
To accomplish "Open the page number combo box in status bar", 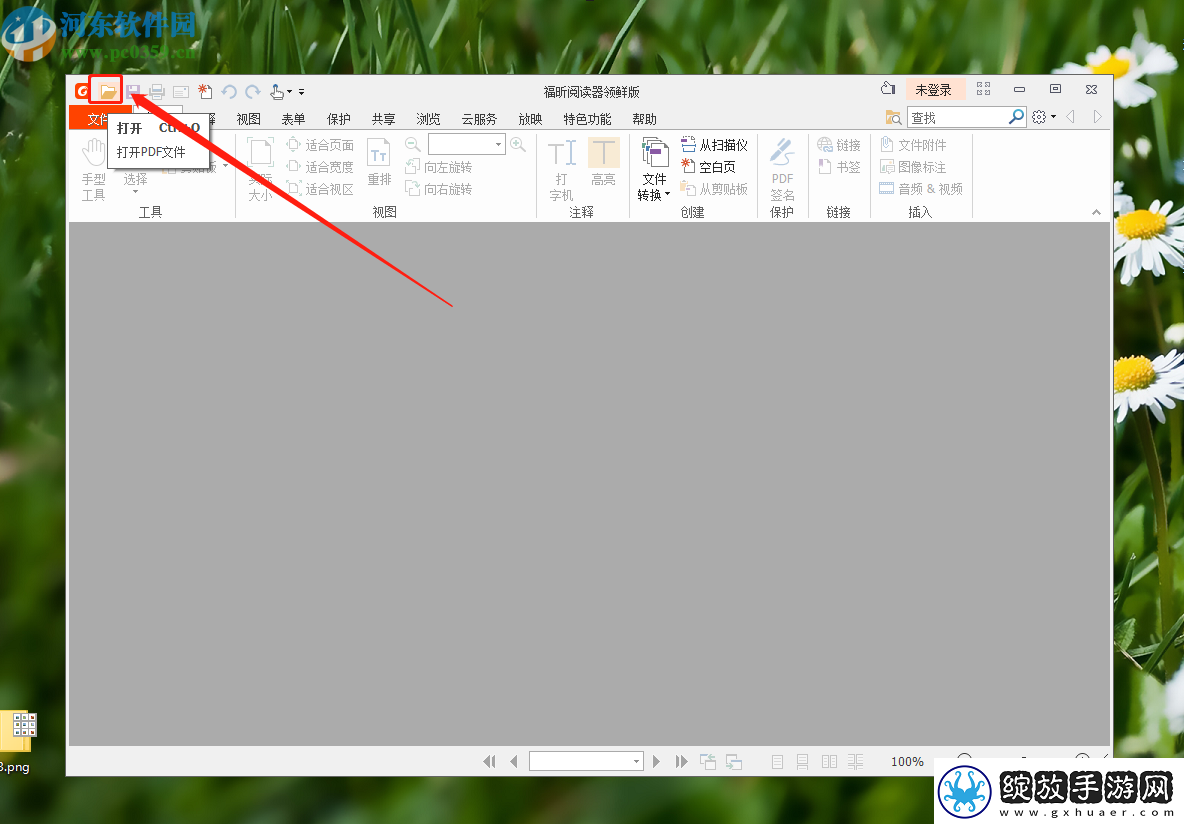I will coord(586,761).
